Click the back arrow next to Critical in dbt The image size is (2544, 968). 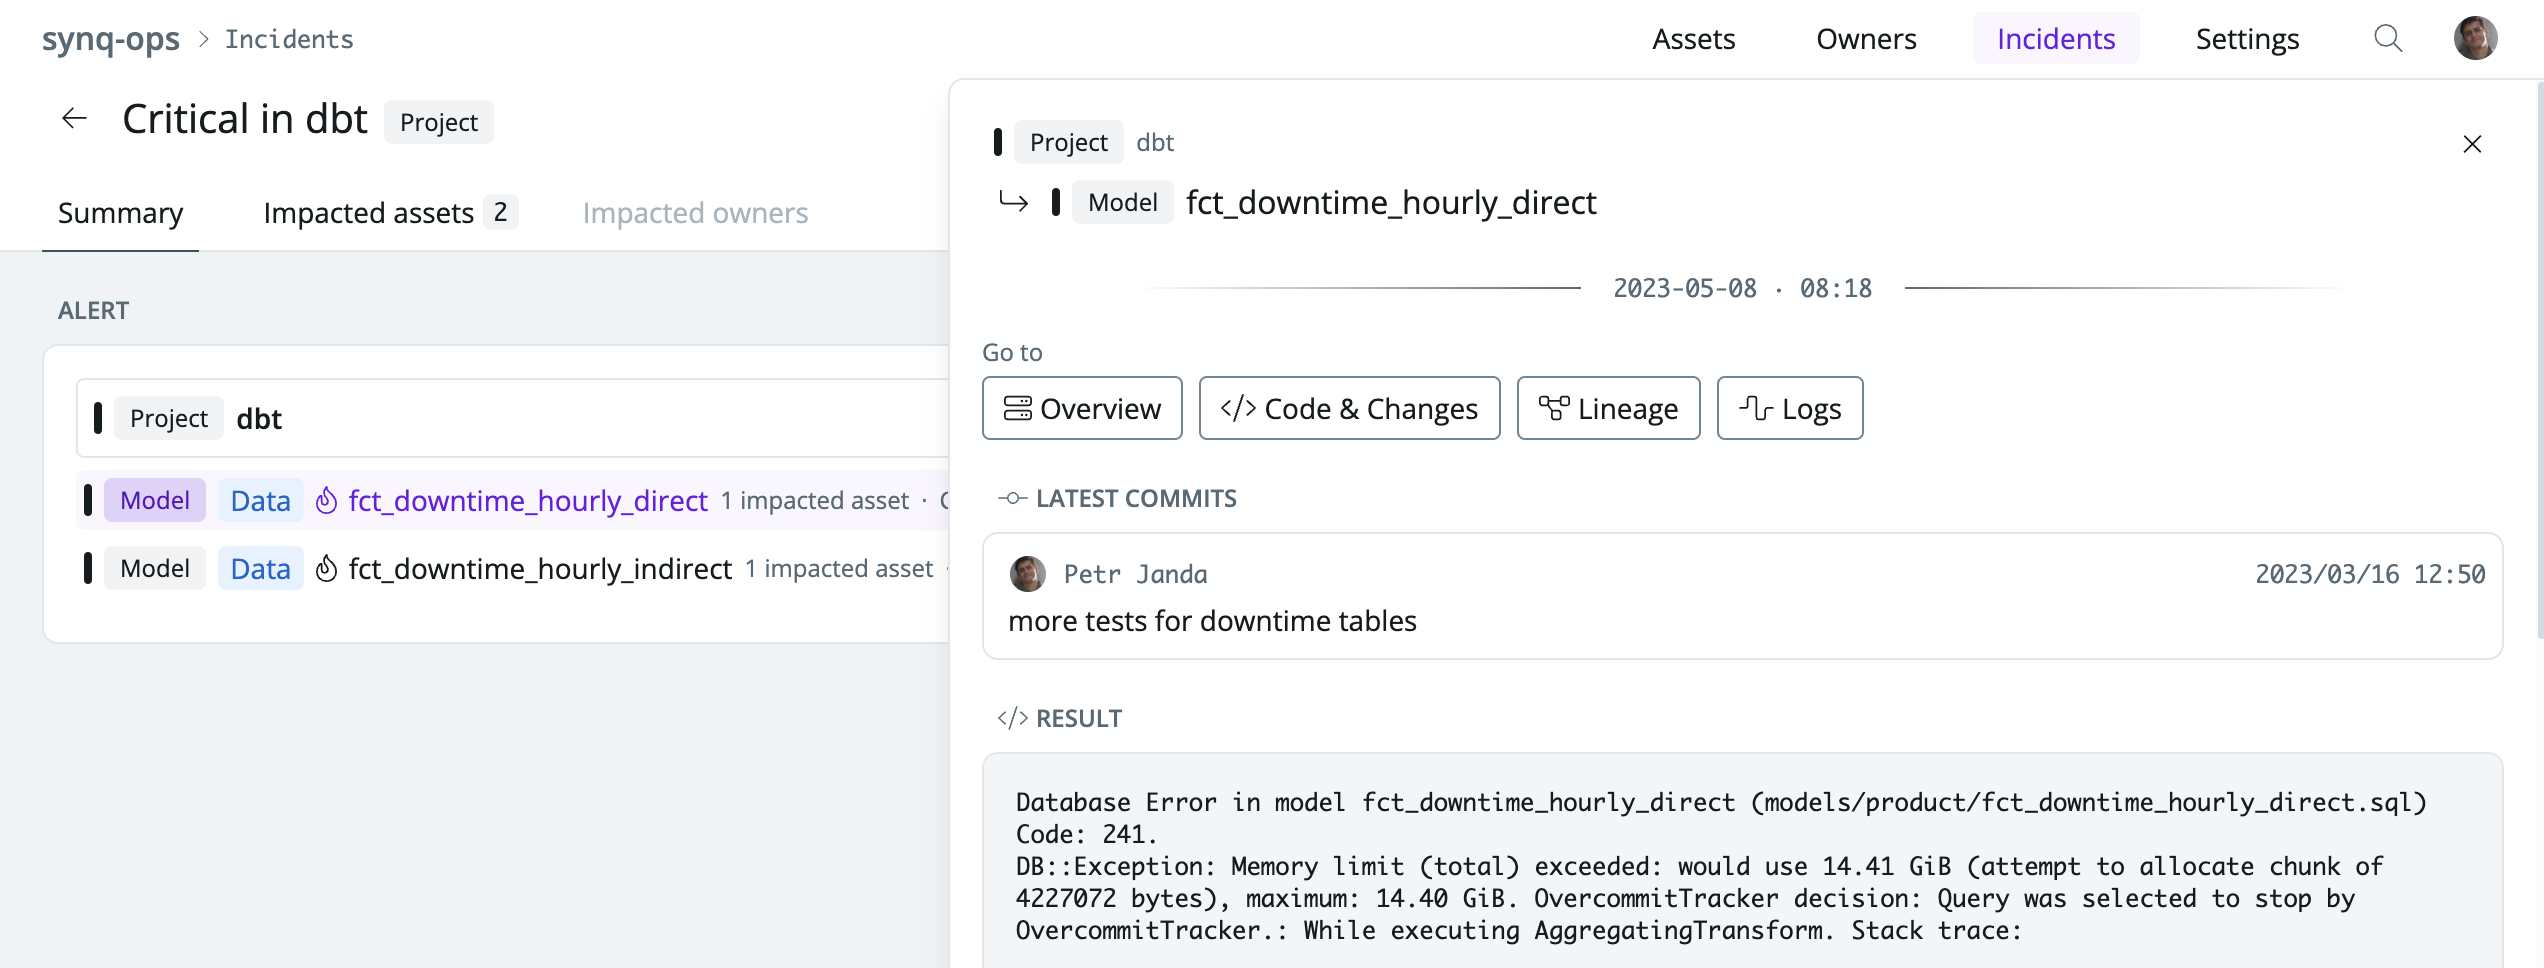pos(75,119)
